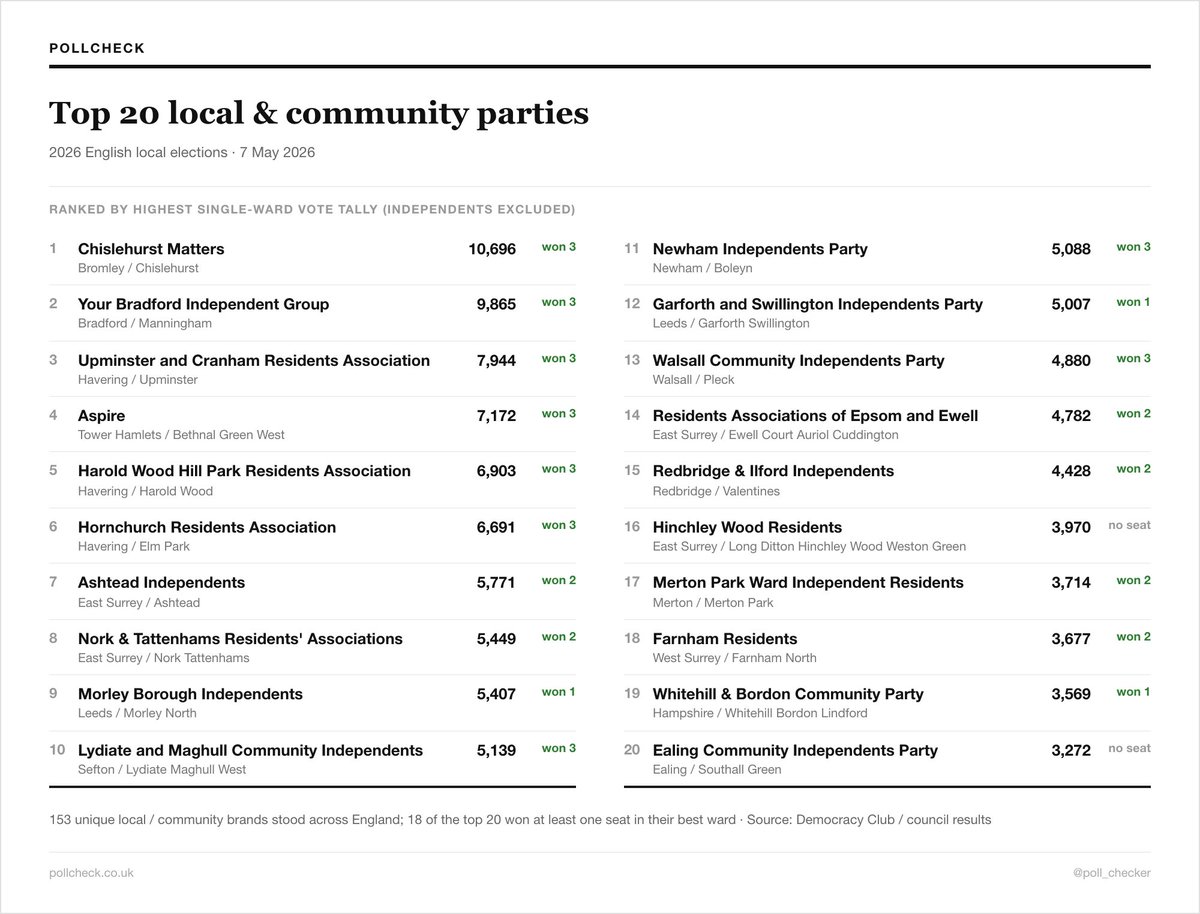Click Nork & Tattenhams Residents' Associations
This screenshot has width=1200, height=914.
(x=240, y=639)
